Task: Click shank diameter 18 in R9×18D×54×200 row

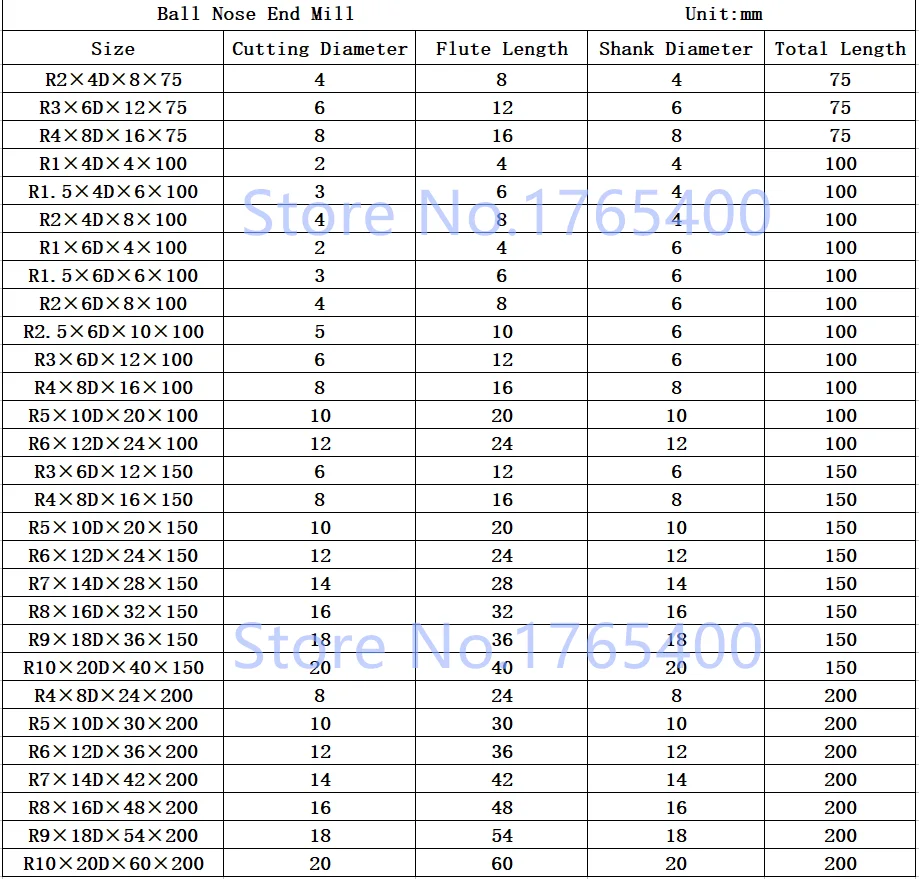Action: pyautogui.click(x=676, y=836)
